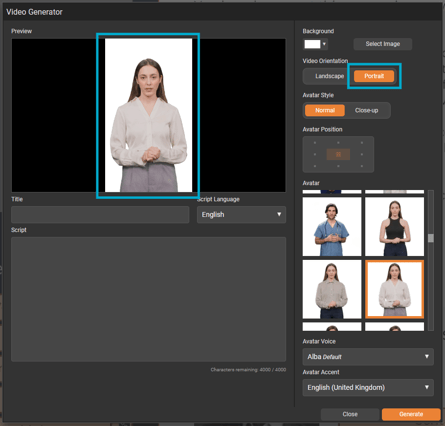
Task: Set avatar style to Normal
Action: 325,110
